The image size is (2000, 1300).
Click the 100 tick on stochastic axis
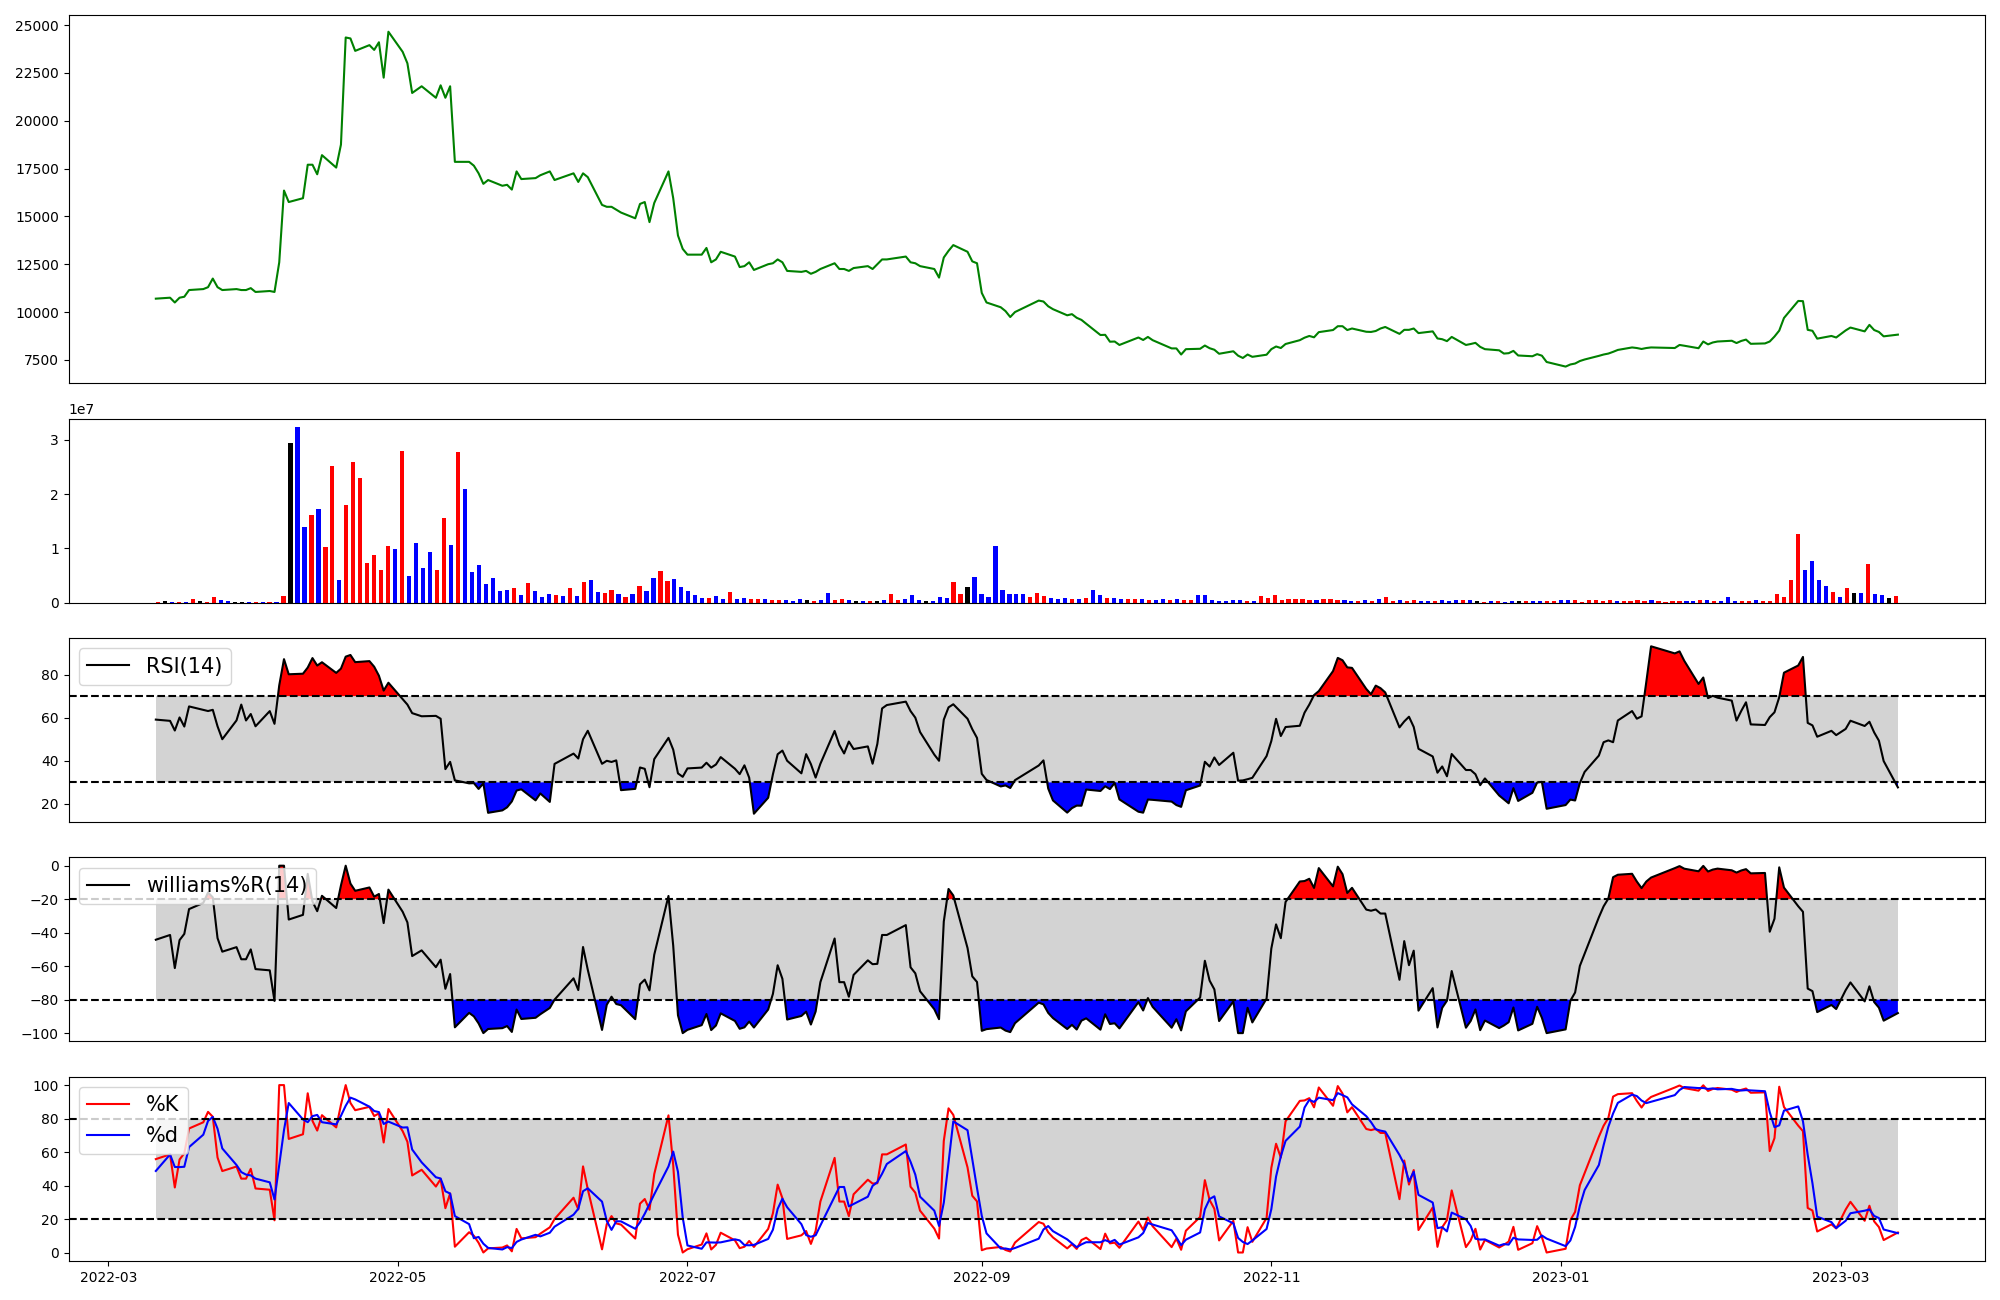(x=46, y=1086)
